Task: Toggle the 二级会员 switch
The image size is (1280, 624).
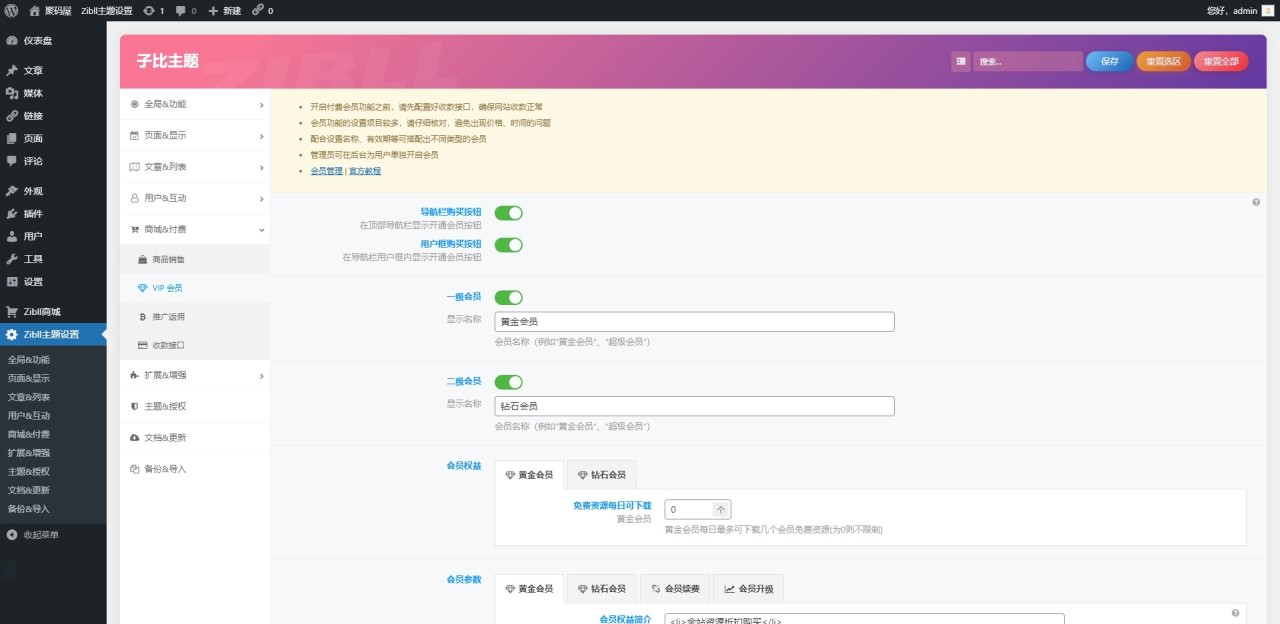Action: pyautogui.click(x=508, y=382)
